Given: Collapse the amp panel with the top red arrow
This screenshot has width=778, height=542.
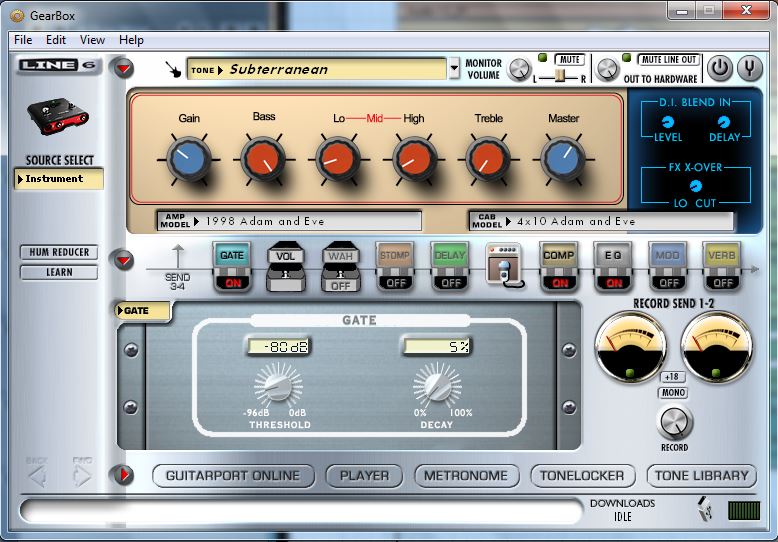Looking at the screenshot, I should (x=124, y=68).
